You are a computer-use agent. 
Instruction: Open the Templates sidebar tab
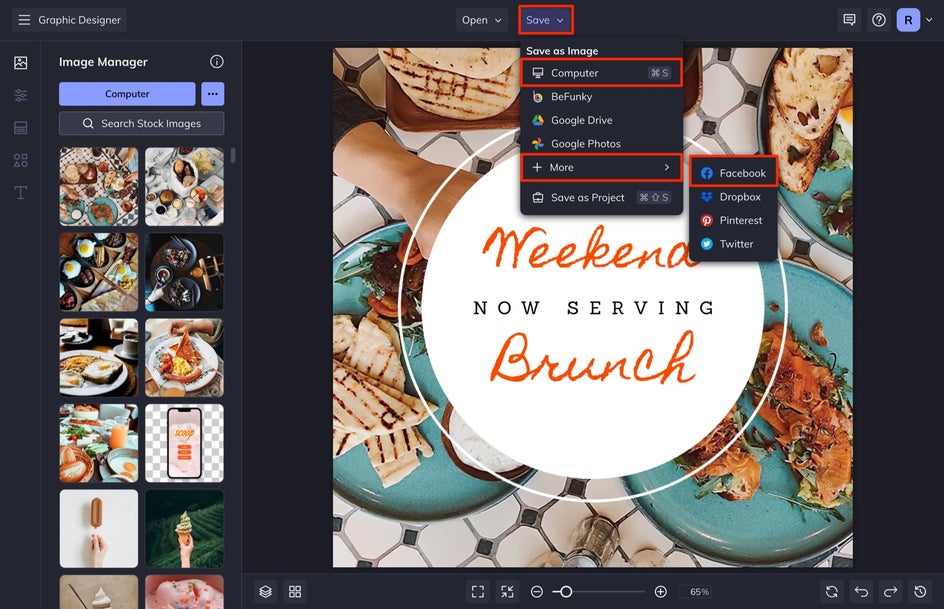(20, 128)
